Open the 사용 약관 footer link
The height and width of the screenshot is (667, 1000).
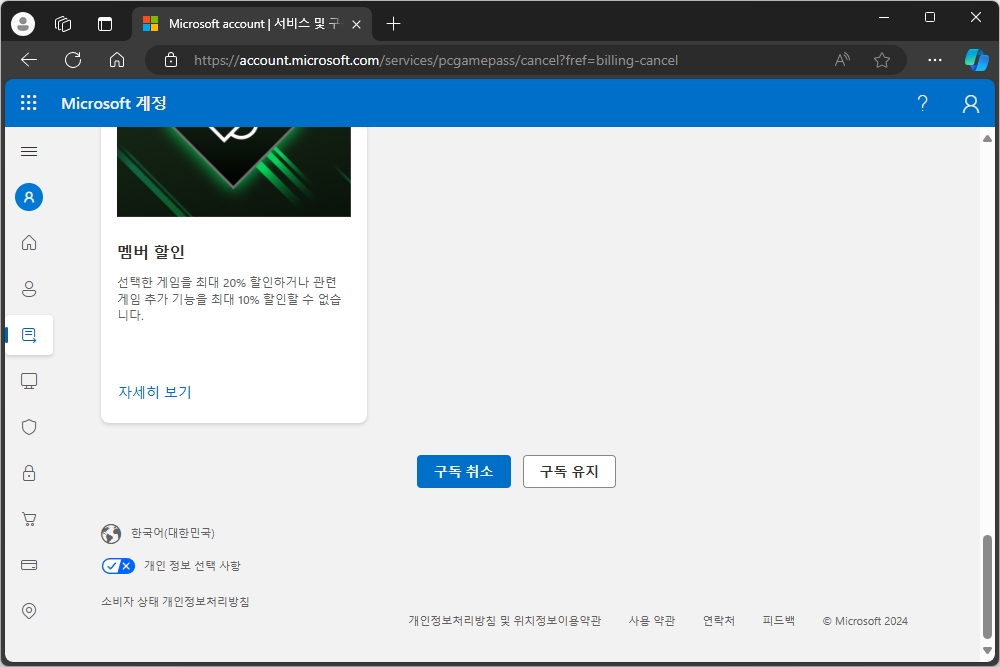pyautogui.click(x=652, y=620)
